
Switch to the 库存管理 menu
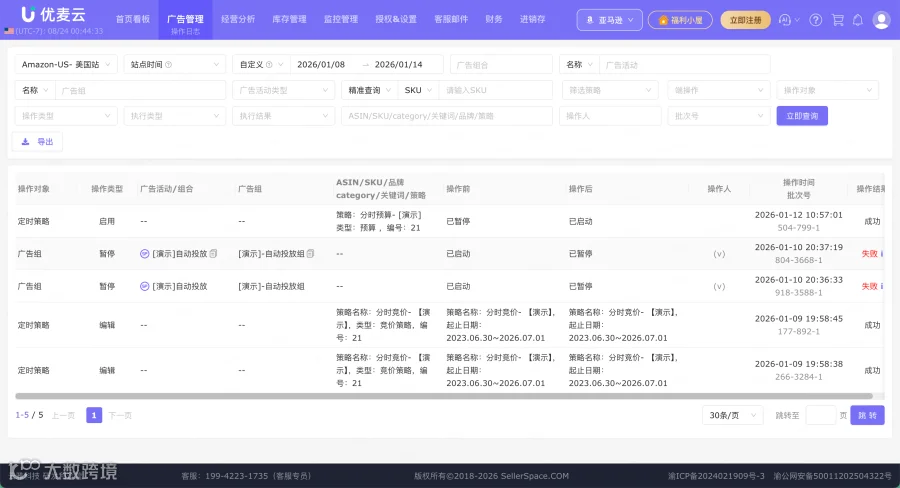tap(289, 19)
